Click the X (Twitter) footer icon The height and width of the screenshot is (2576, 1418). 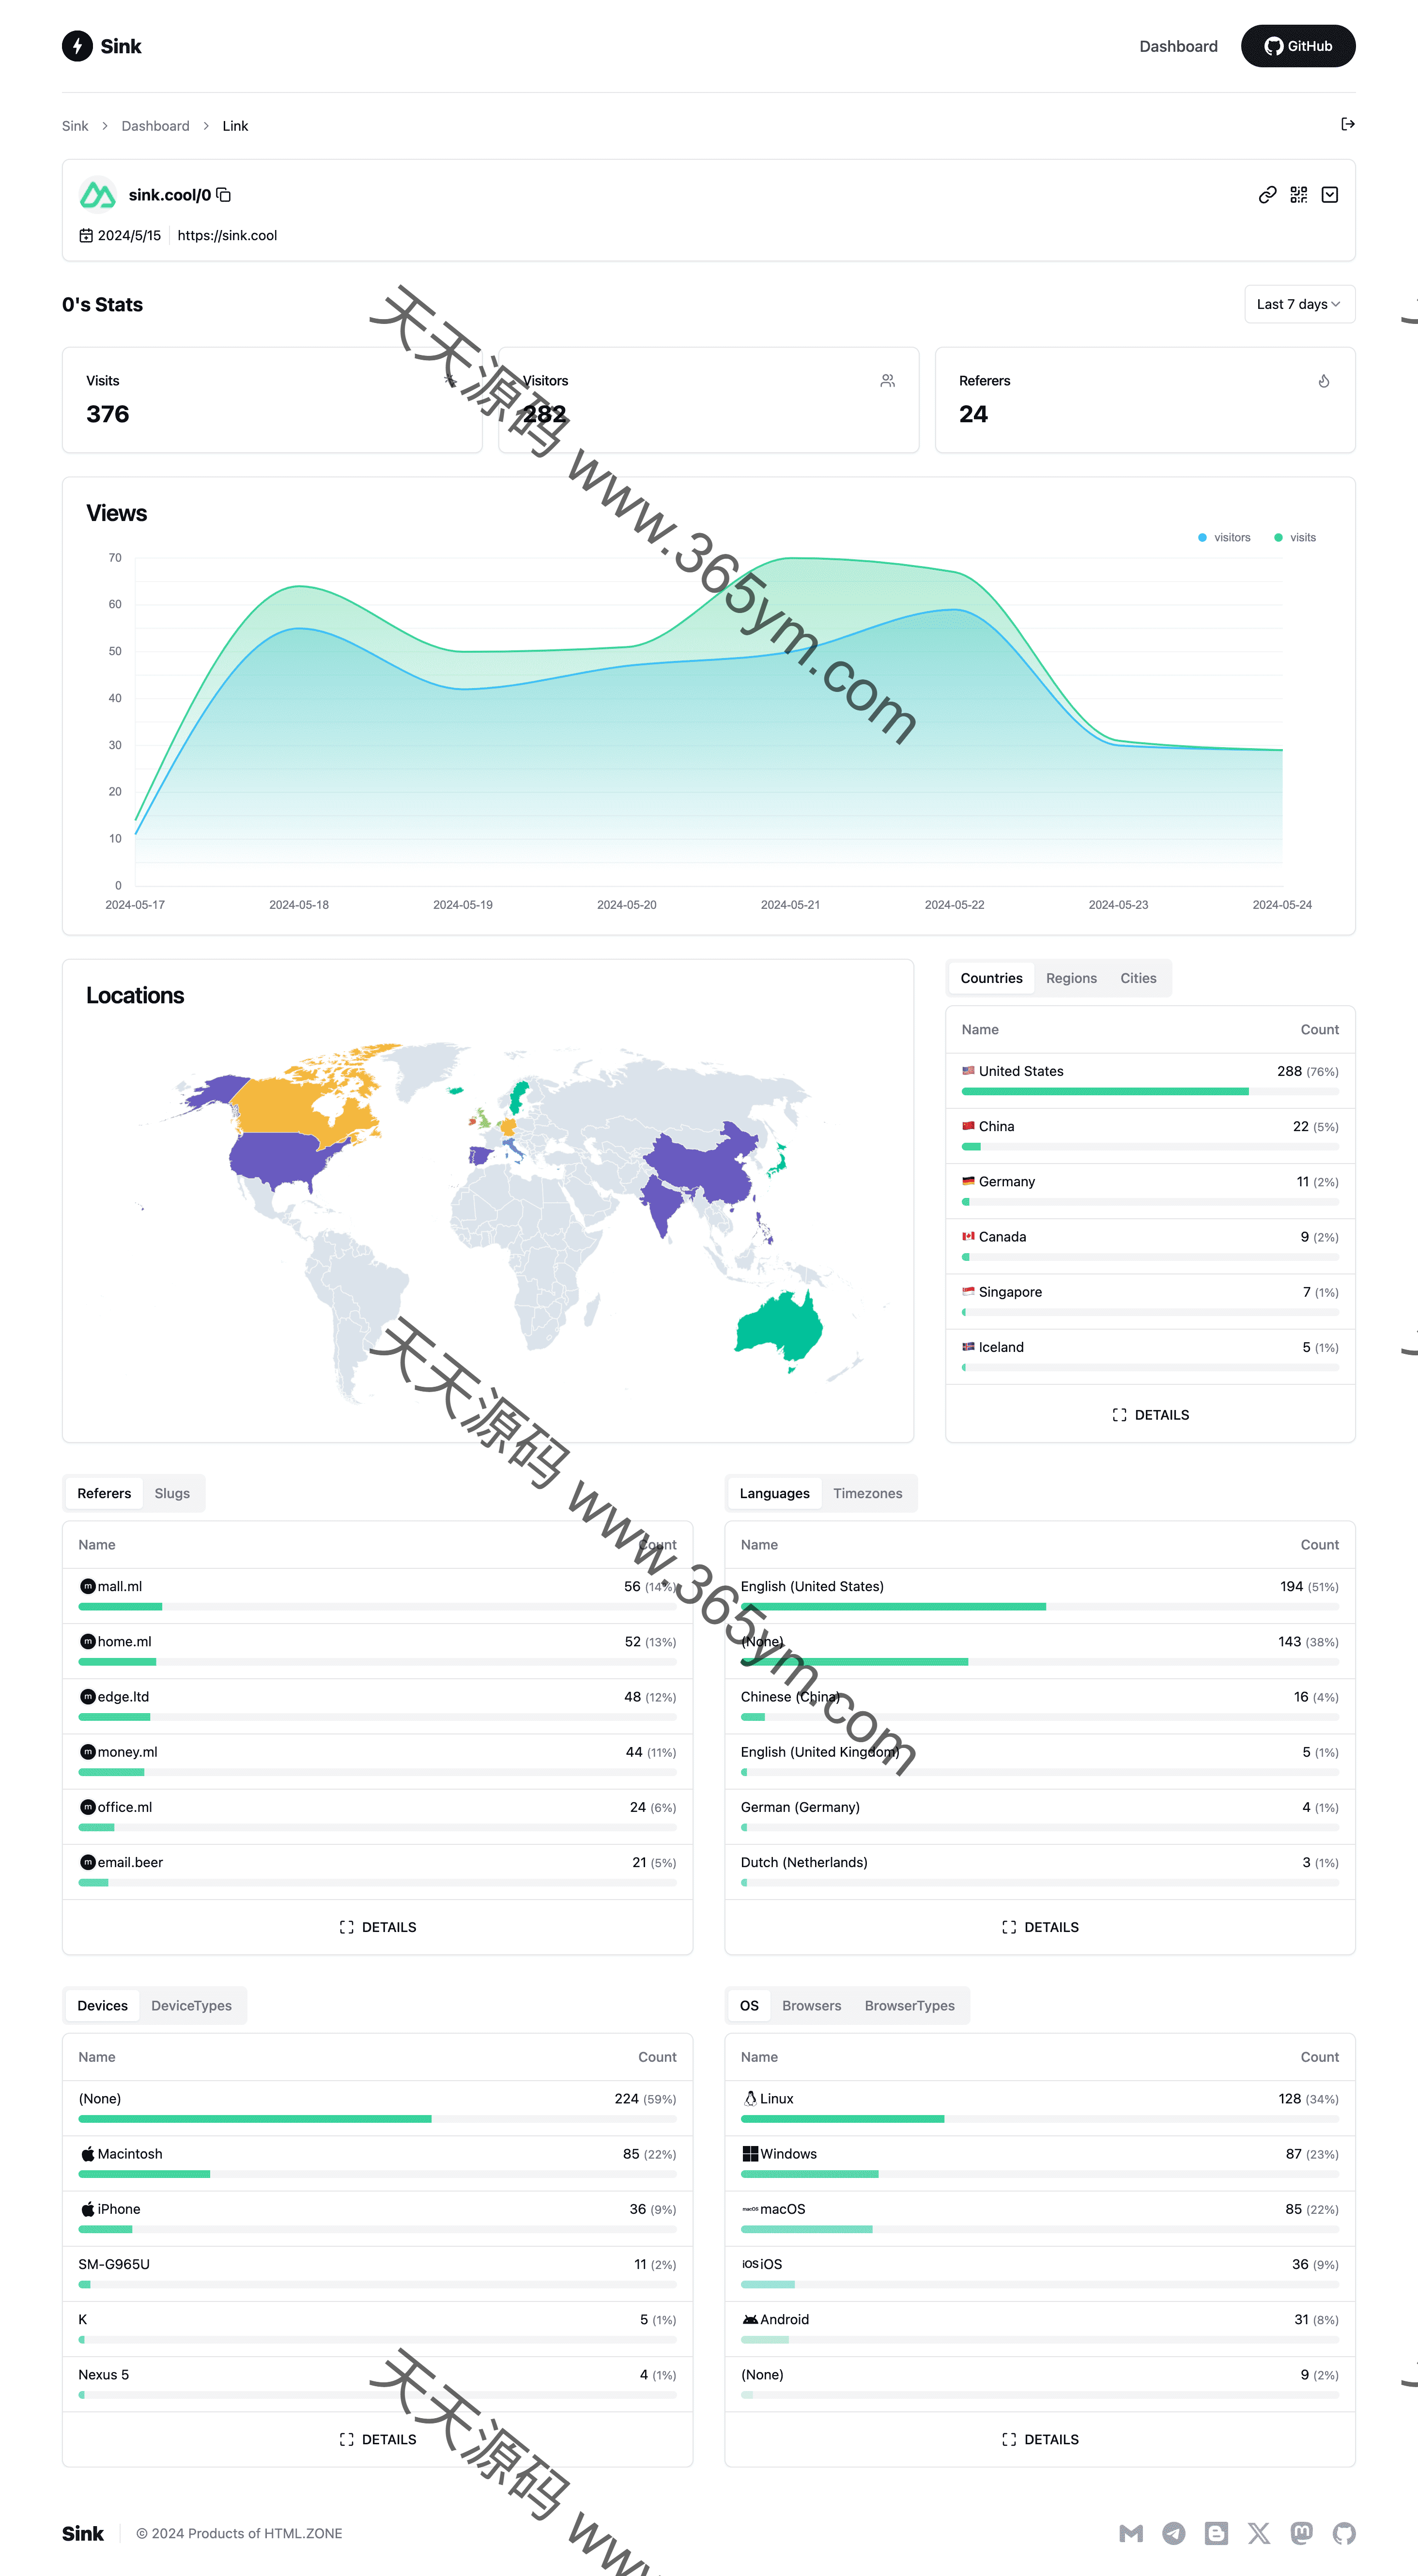1258,2533
